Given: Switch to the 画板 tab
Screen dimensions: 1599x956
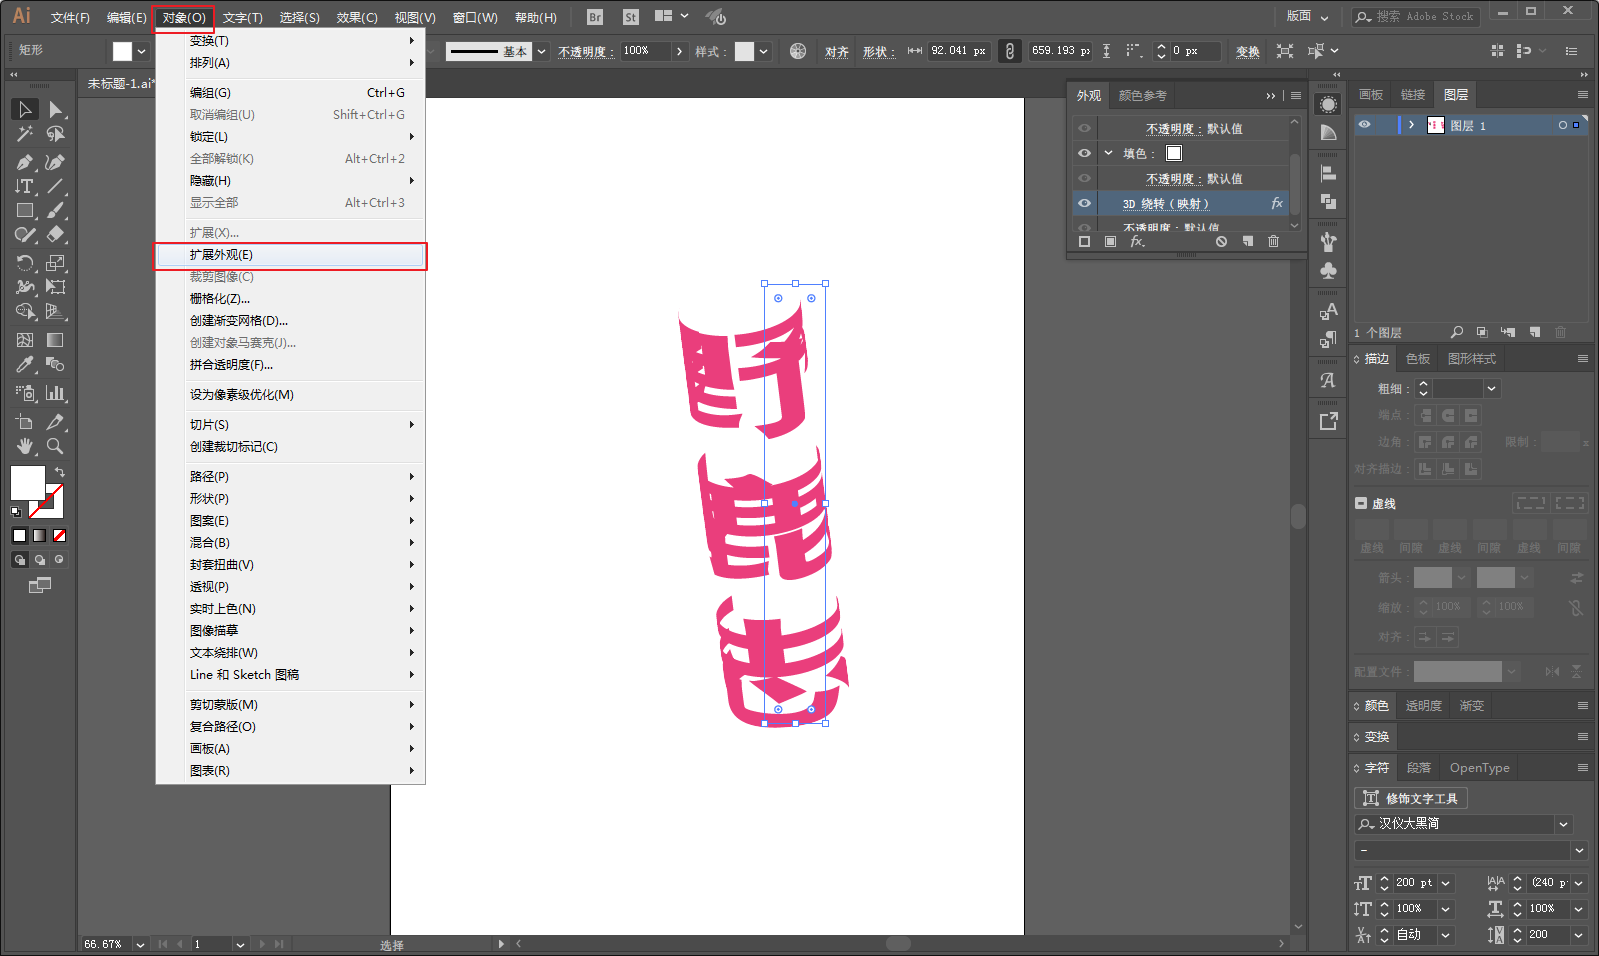Looking at the screenshot, I should pyautogui.click(x=1371, y=95).
